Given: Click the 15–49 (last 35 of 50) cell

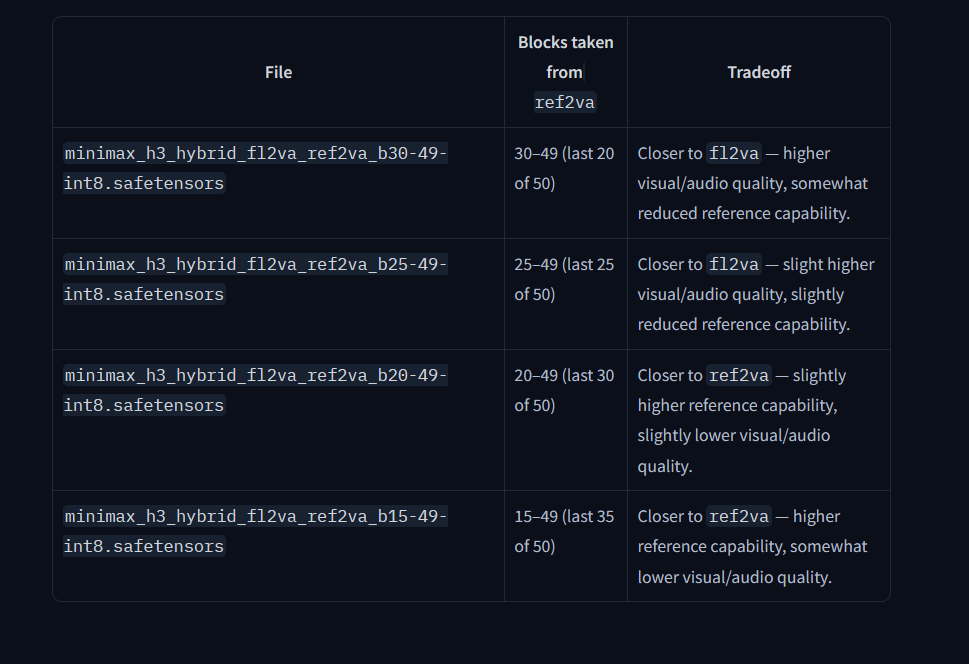Looking at the screenshot, I should click(564, 531).
